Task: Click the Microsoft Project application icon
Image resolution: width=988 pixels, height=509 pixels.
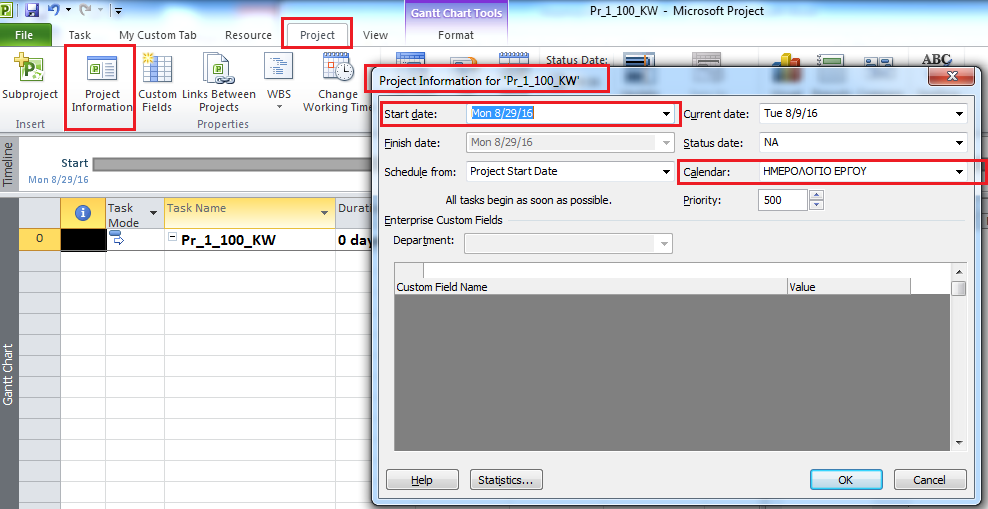Action: tap(8, 10)
